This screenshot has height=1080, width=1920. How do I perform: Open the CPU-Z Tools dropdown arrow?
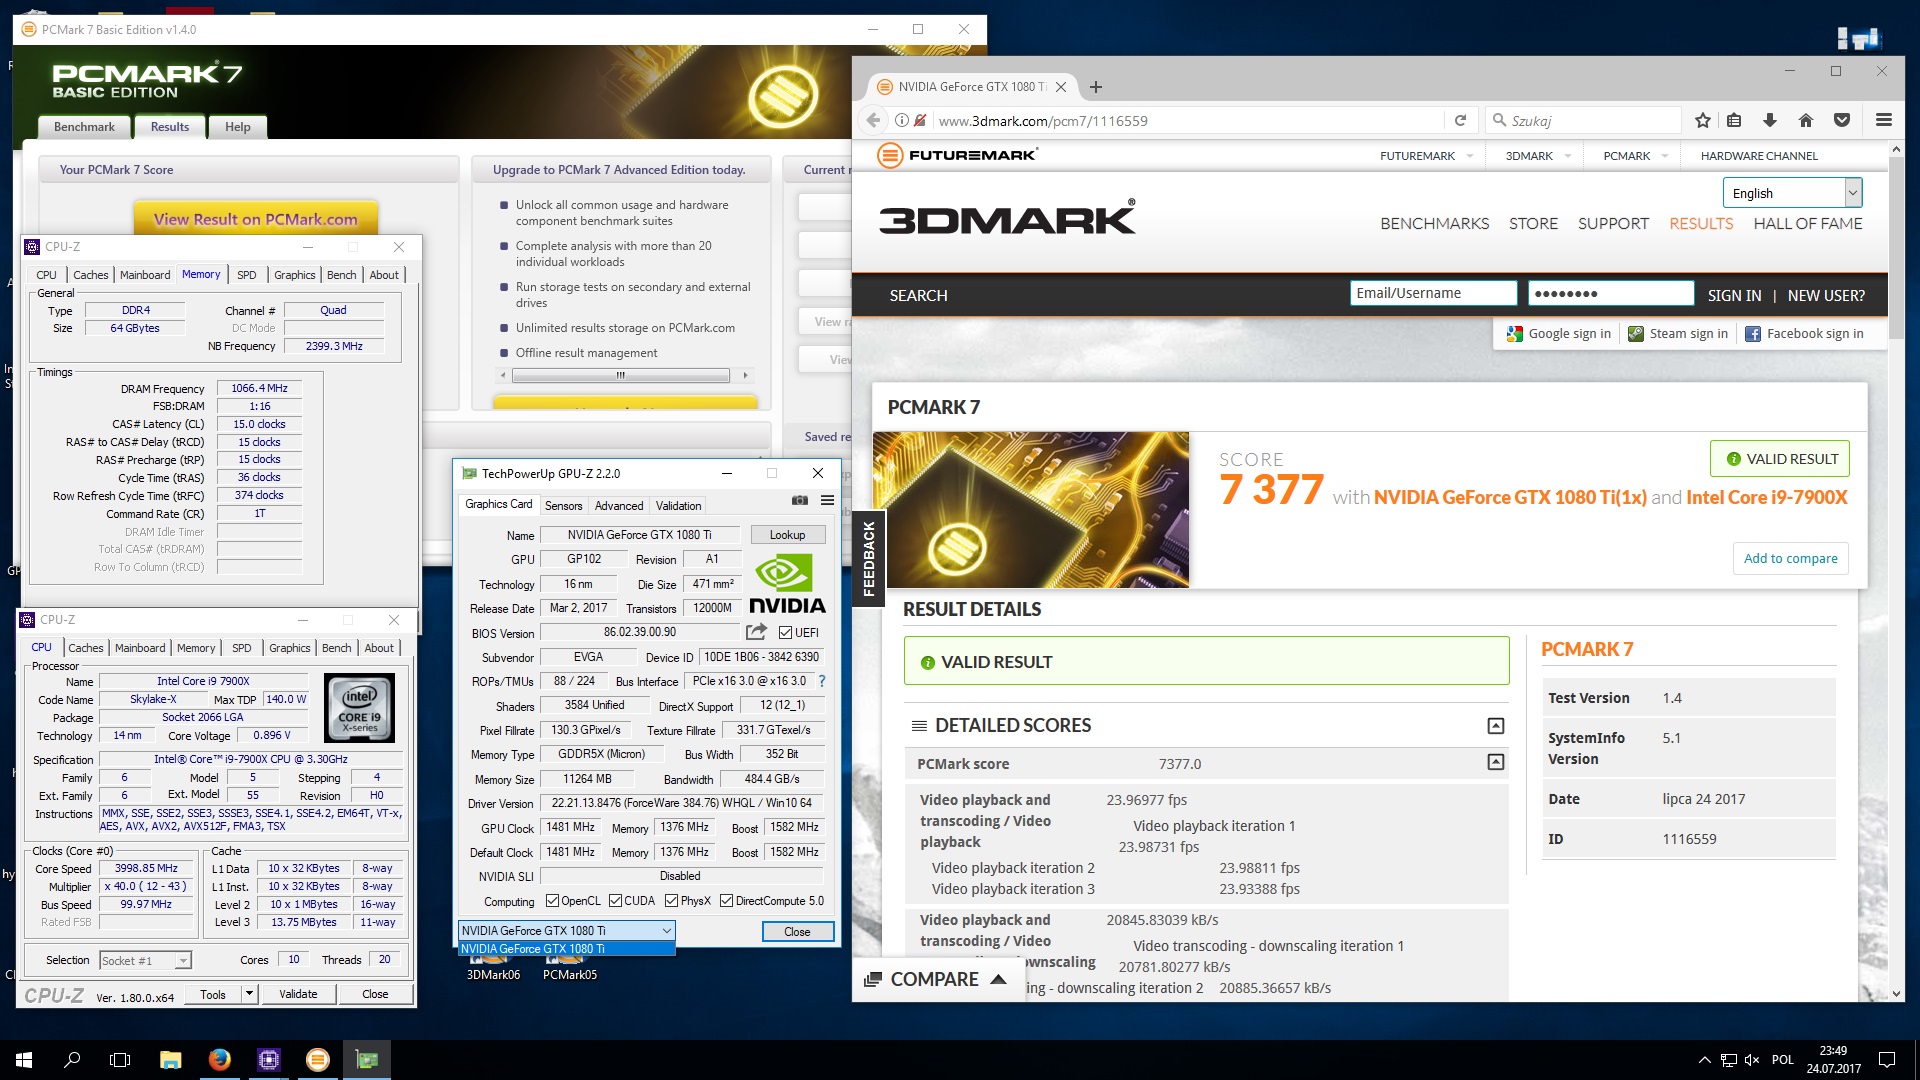click(249, 994)
